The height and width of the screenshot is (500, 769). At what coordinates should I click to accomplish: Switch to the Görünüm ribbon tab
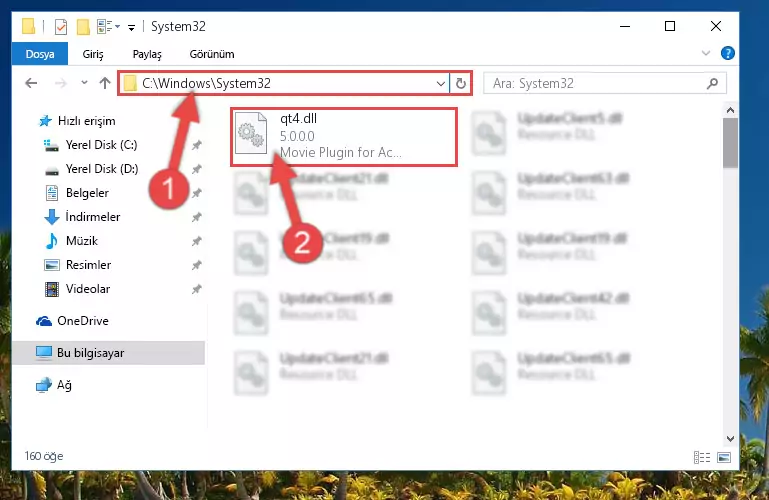(x=212, y=54)
